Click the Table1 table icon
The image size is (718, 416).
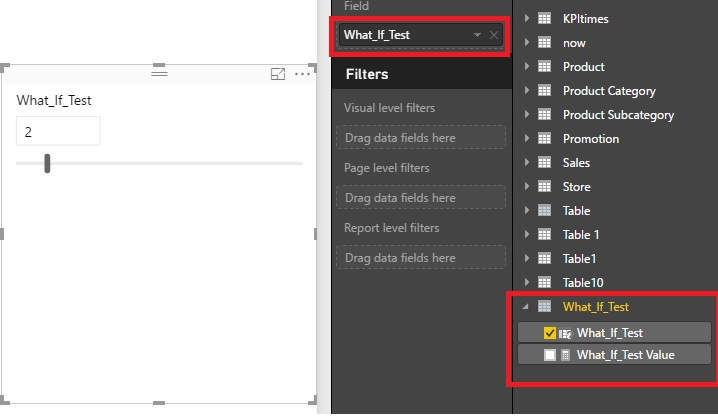click(544, 258)
